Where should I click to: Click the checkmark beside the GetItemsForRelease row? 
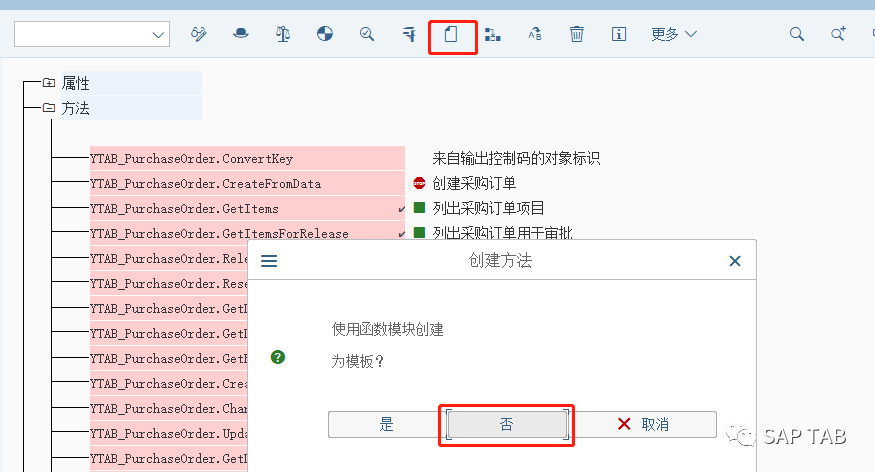401,234
